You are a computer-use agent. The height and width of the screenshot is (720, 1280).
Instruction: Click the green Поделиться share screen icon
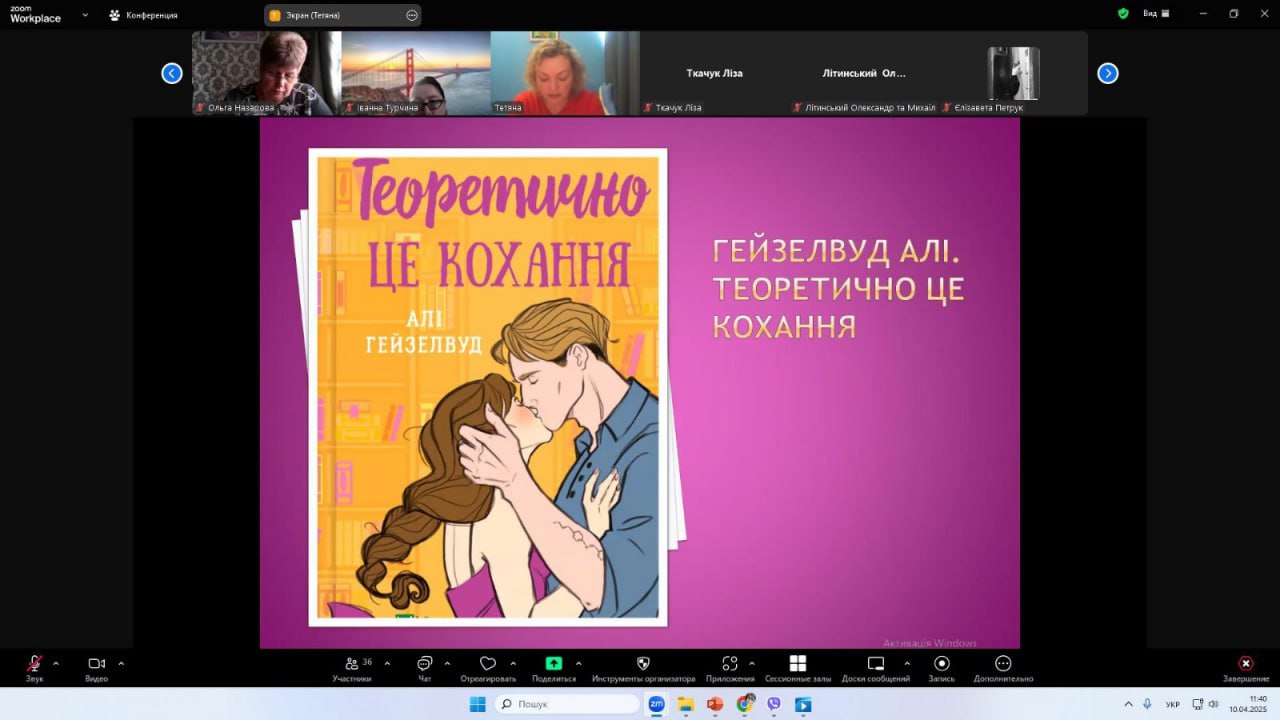point(554,663)
